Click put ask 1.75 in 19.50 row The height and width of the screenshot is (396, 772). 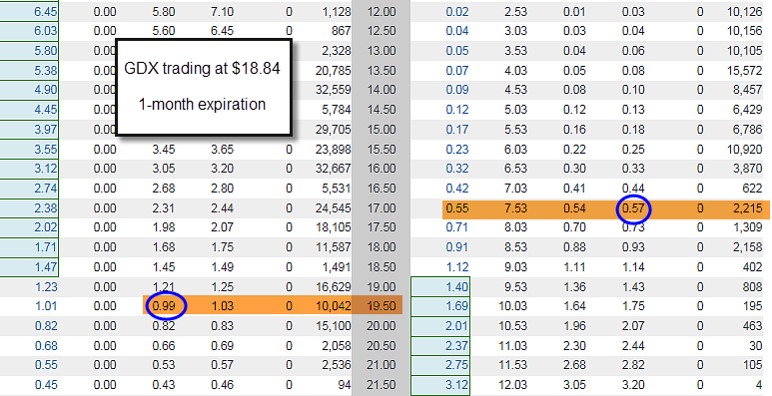tap(633, 306)
